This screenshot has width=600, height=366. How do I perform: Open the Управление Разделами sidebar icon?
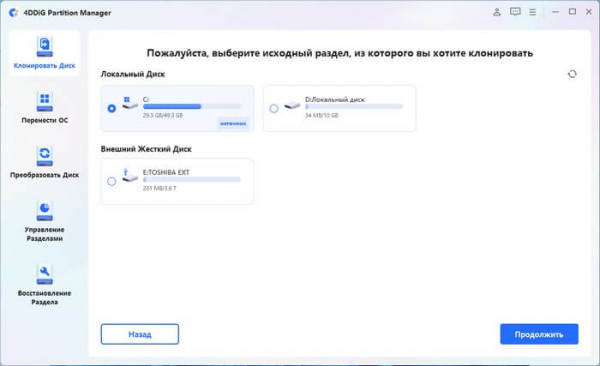[x=44, y=211]
